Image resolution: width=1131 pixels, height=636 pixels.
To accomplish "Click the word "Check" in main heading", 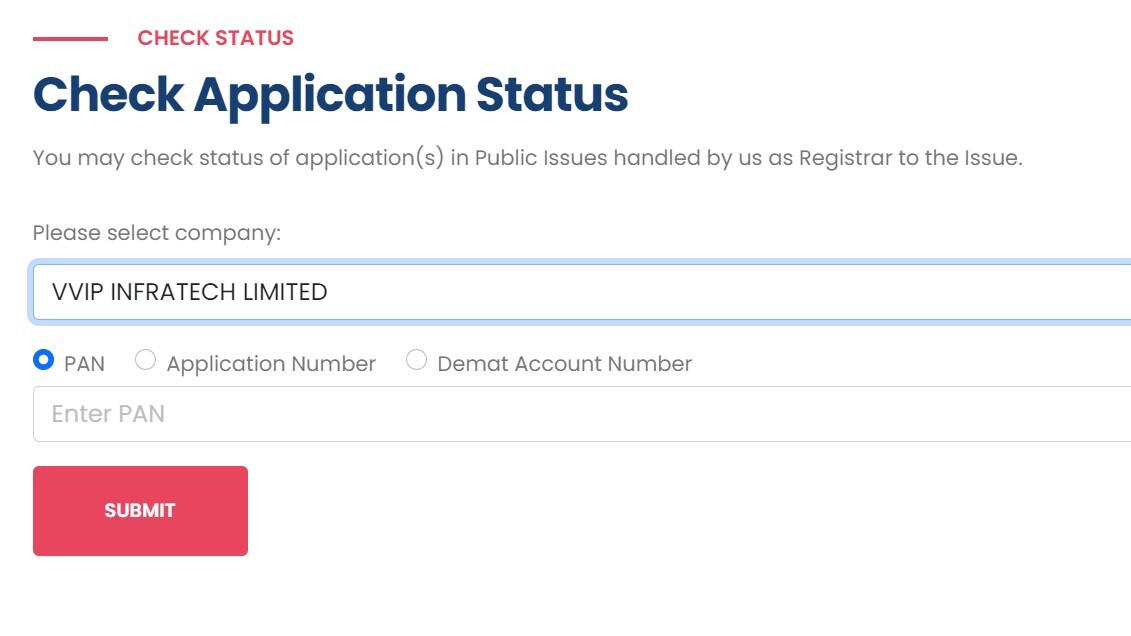I will tap(108, 95).
